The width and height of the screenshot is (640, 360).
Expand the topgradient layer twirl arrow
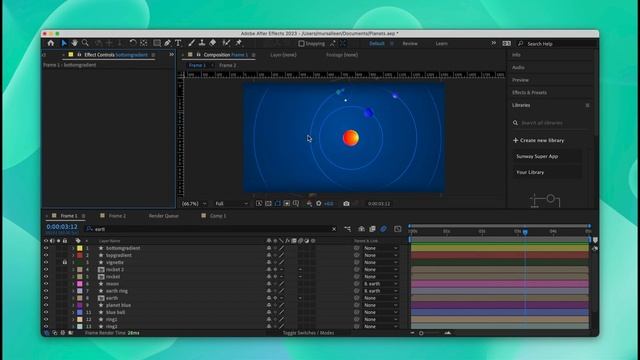pyautogui.click(x=73, y=256)
